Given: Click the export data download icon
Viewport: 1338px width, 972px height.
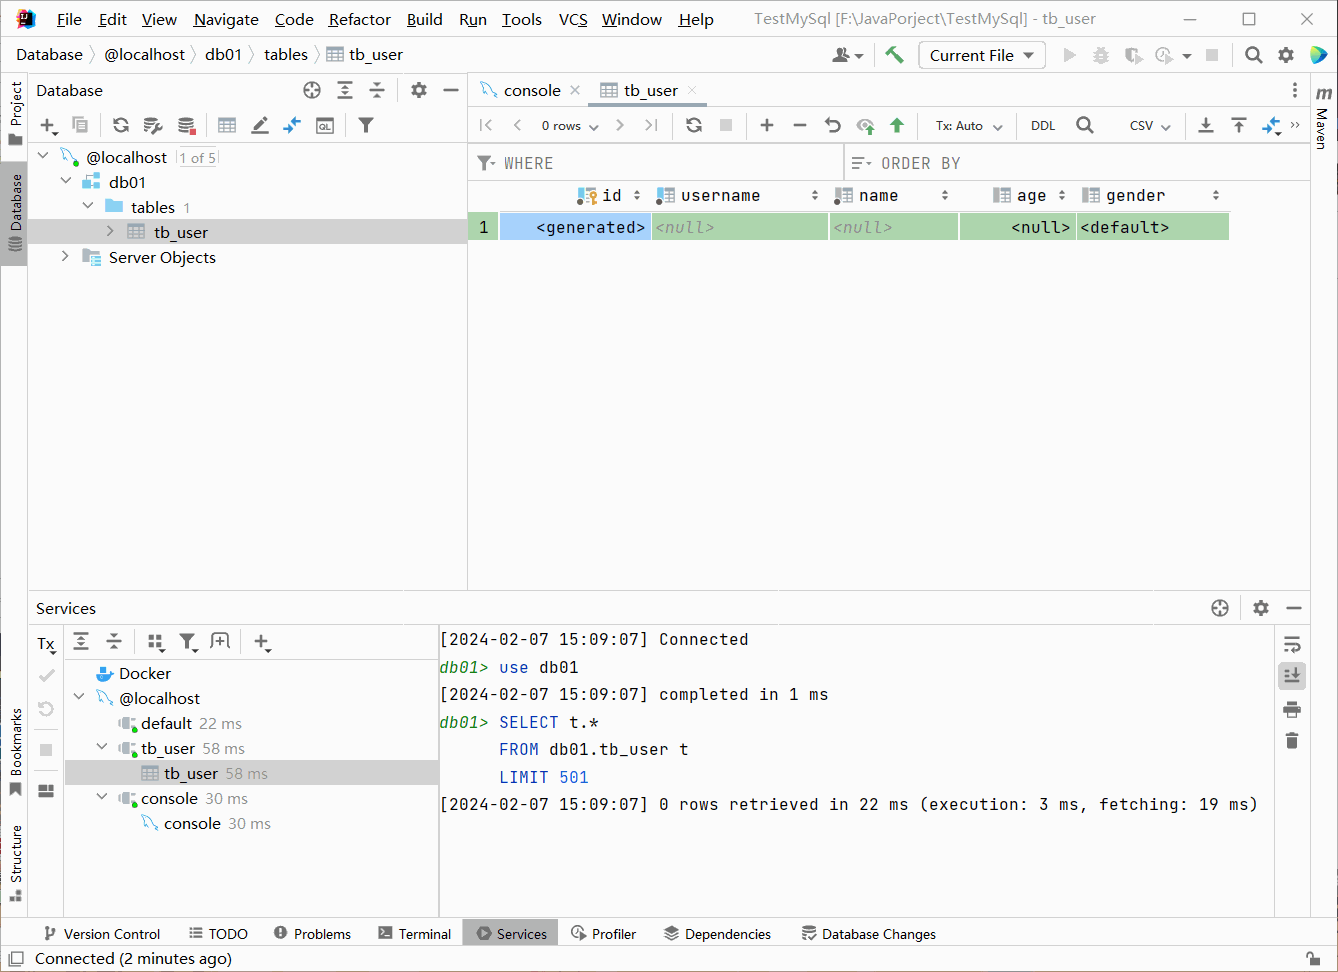Looking at the screenshot, I should [x=1206, y=125].
